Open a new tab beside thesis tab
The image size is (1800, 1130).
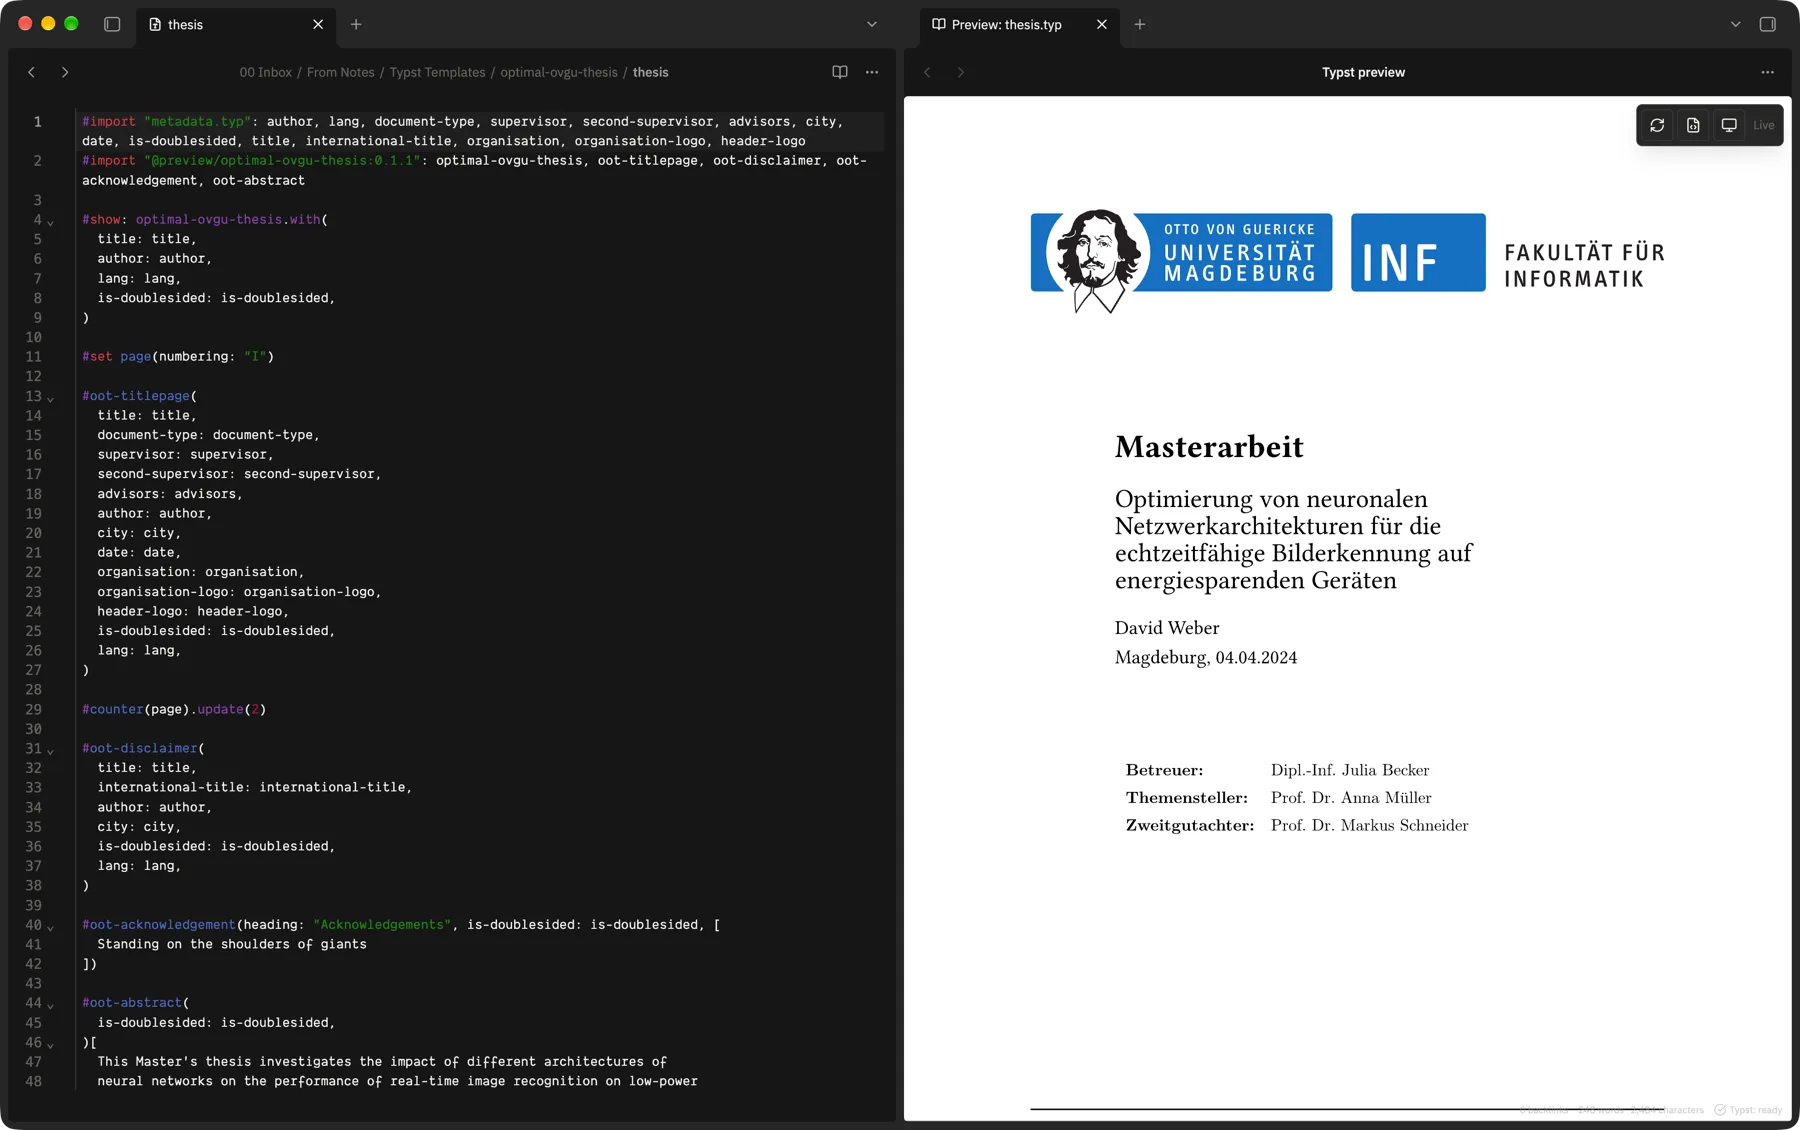click(x=356, y=24)
